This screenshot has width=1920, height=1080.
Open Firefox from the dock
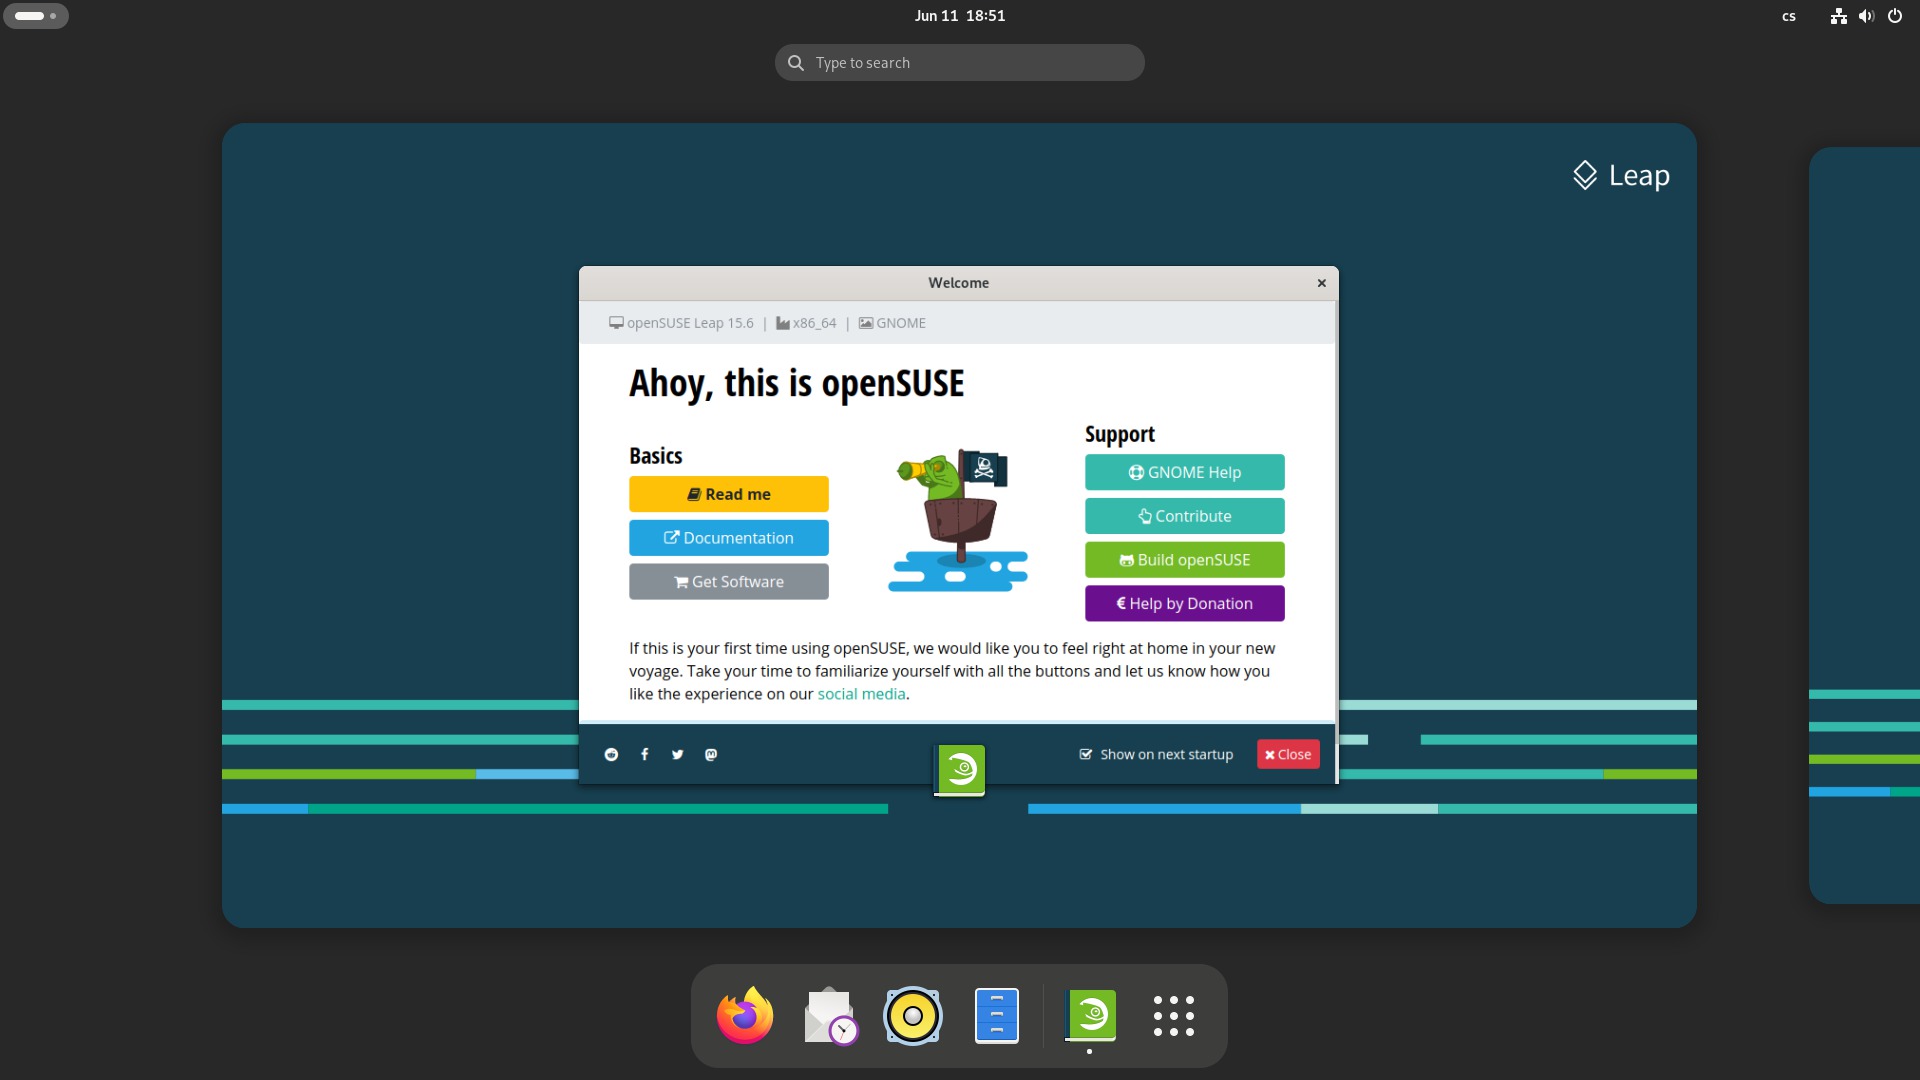(x=745, y=1015)
